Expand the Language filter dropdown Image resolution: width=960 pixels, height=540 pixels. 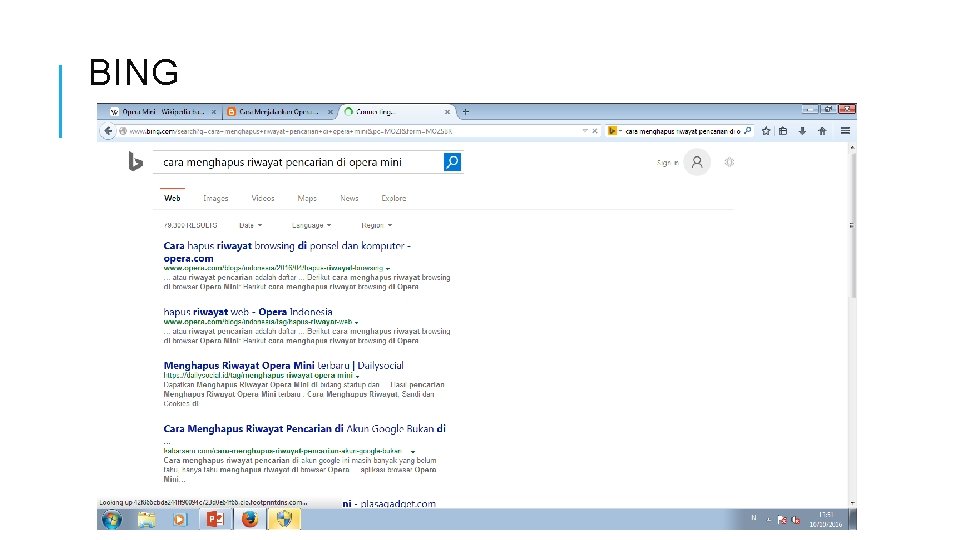(x=312, y=225)
